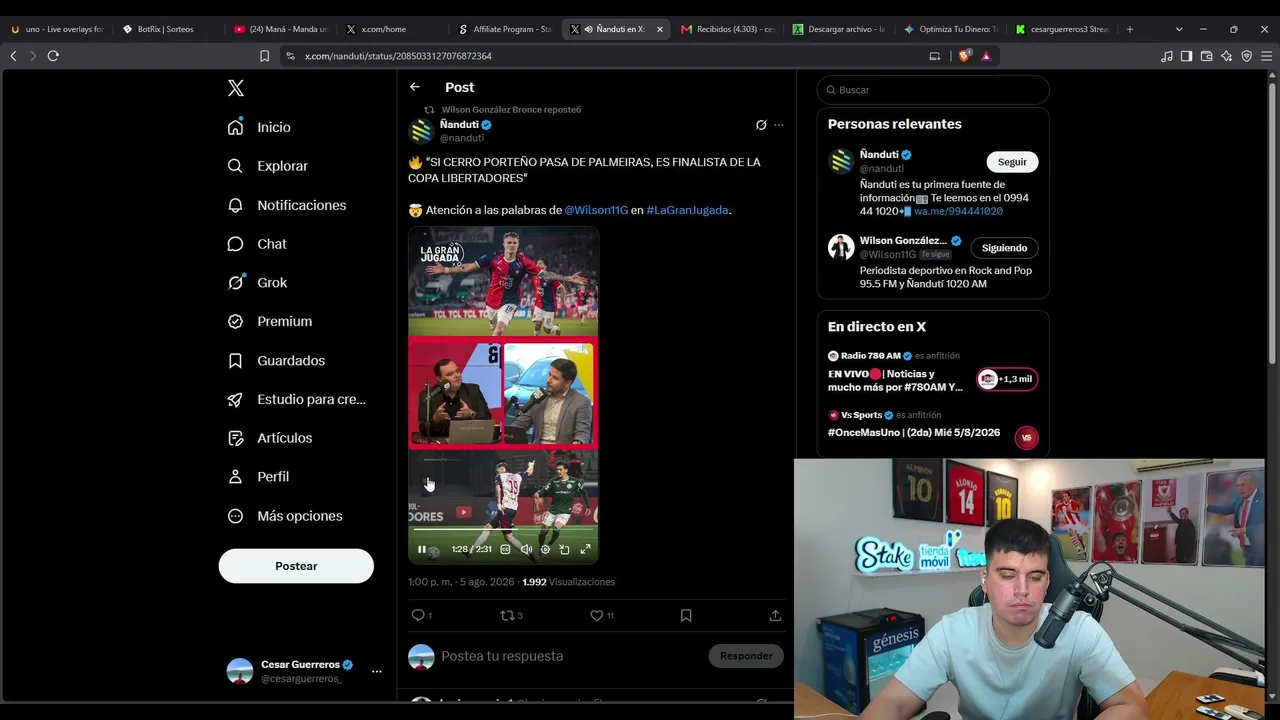This screenshot has width=1280, height=720.
Task: Navigate back in the browser
Action: click(13, 56)
